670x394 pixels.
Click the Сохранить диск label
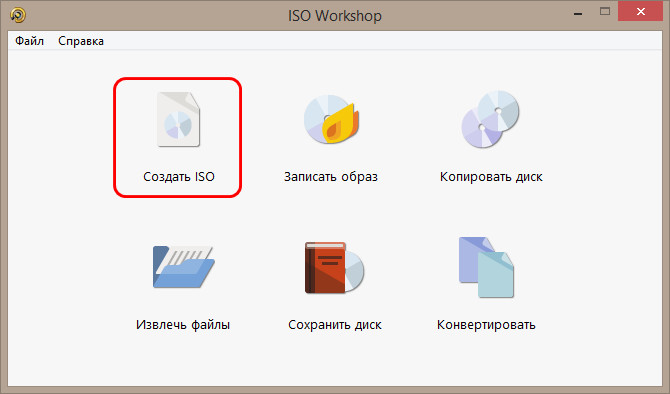335,325
